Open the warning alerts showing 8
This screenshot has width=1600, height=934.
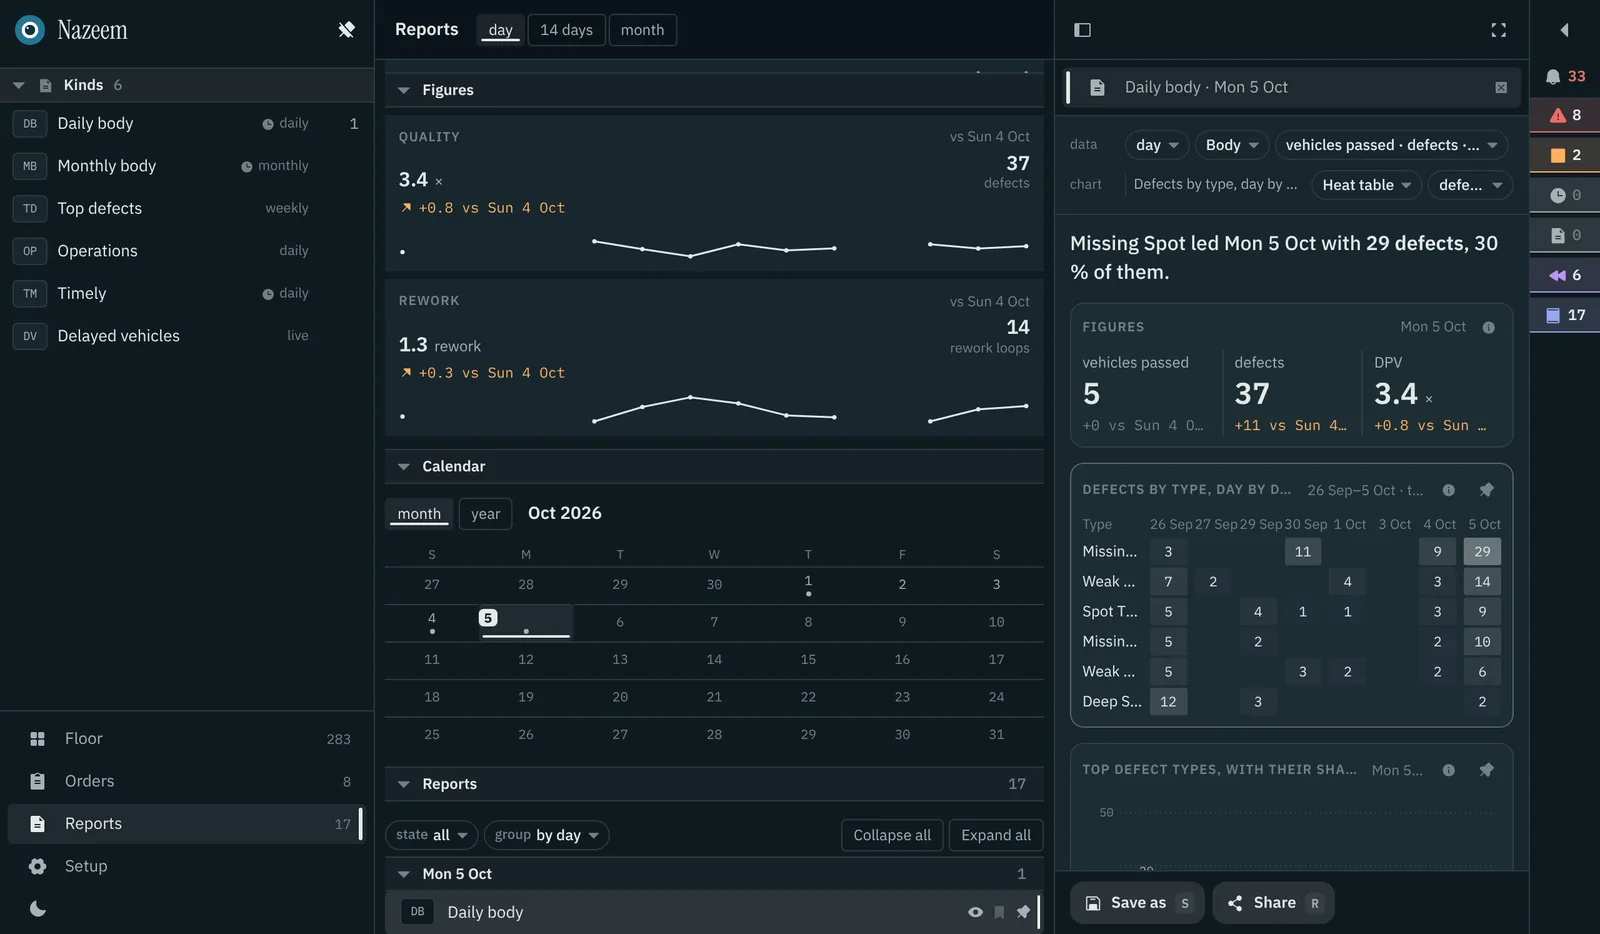pos(1565,115)
